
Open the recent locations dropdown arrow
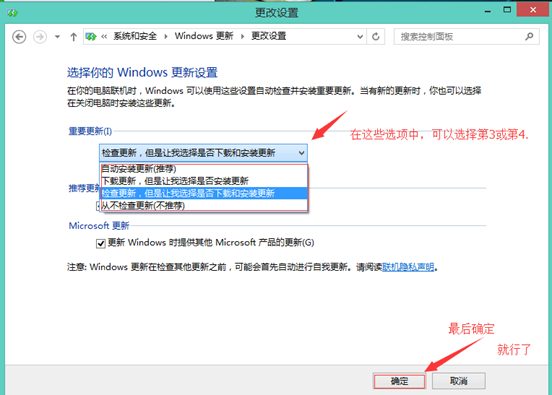(x=57, y=37)
